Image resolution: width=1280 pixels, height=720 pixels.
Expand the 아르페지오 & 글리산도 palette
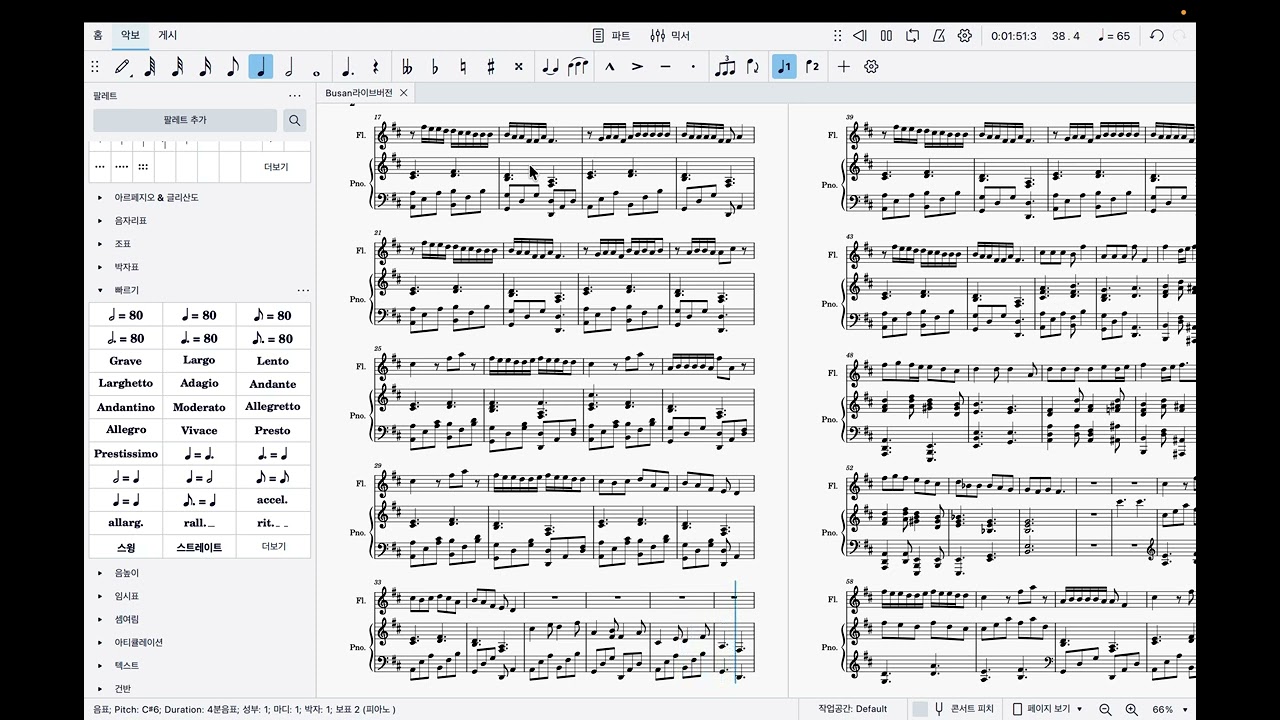[x=100, y=198]
